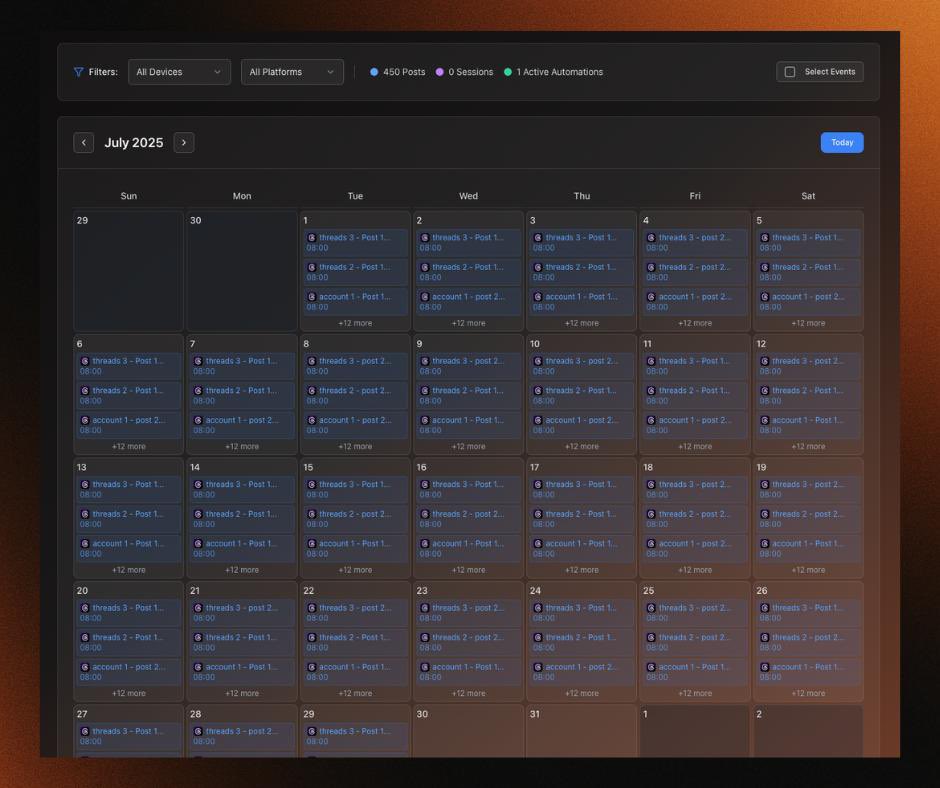Click the blue 450 Posts indicator dot
This screenshot has height=788, width=940.
[374, 72]
